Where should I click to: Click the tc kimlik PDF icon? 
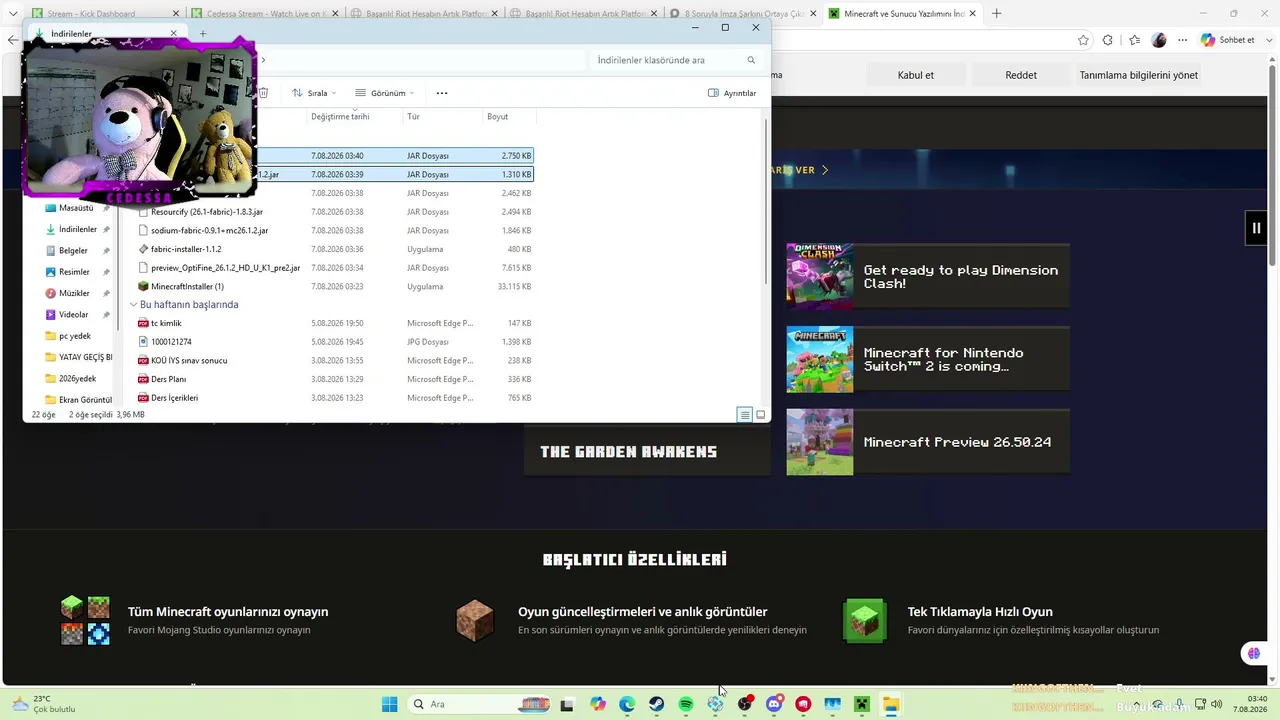(143, 323)
